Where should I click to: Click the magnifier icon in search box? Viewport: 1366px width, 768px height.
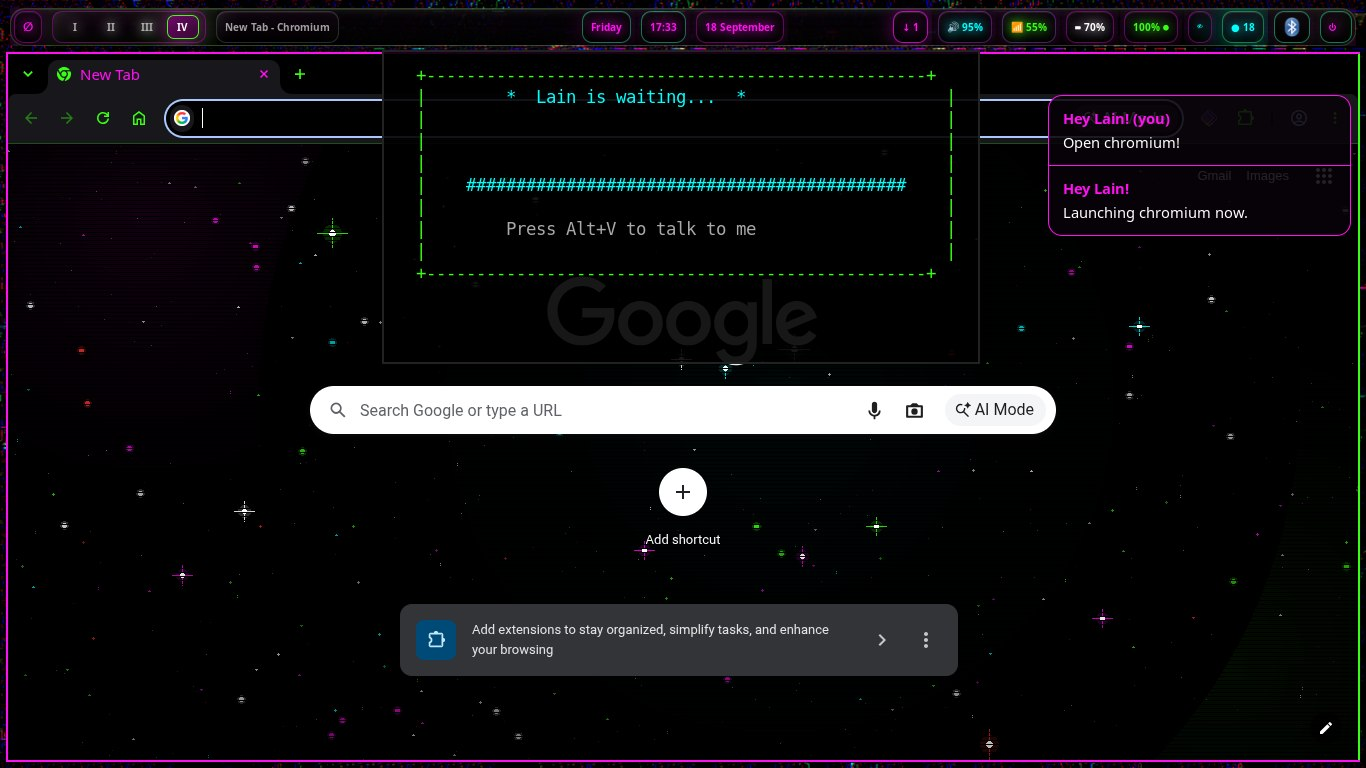coord(338,410)
